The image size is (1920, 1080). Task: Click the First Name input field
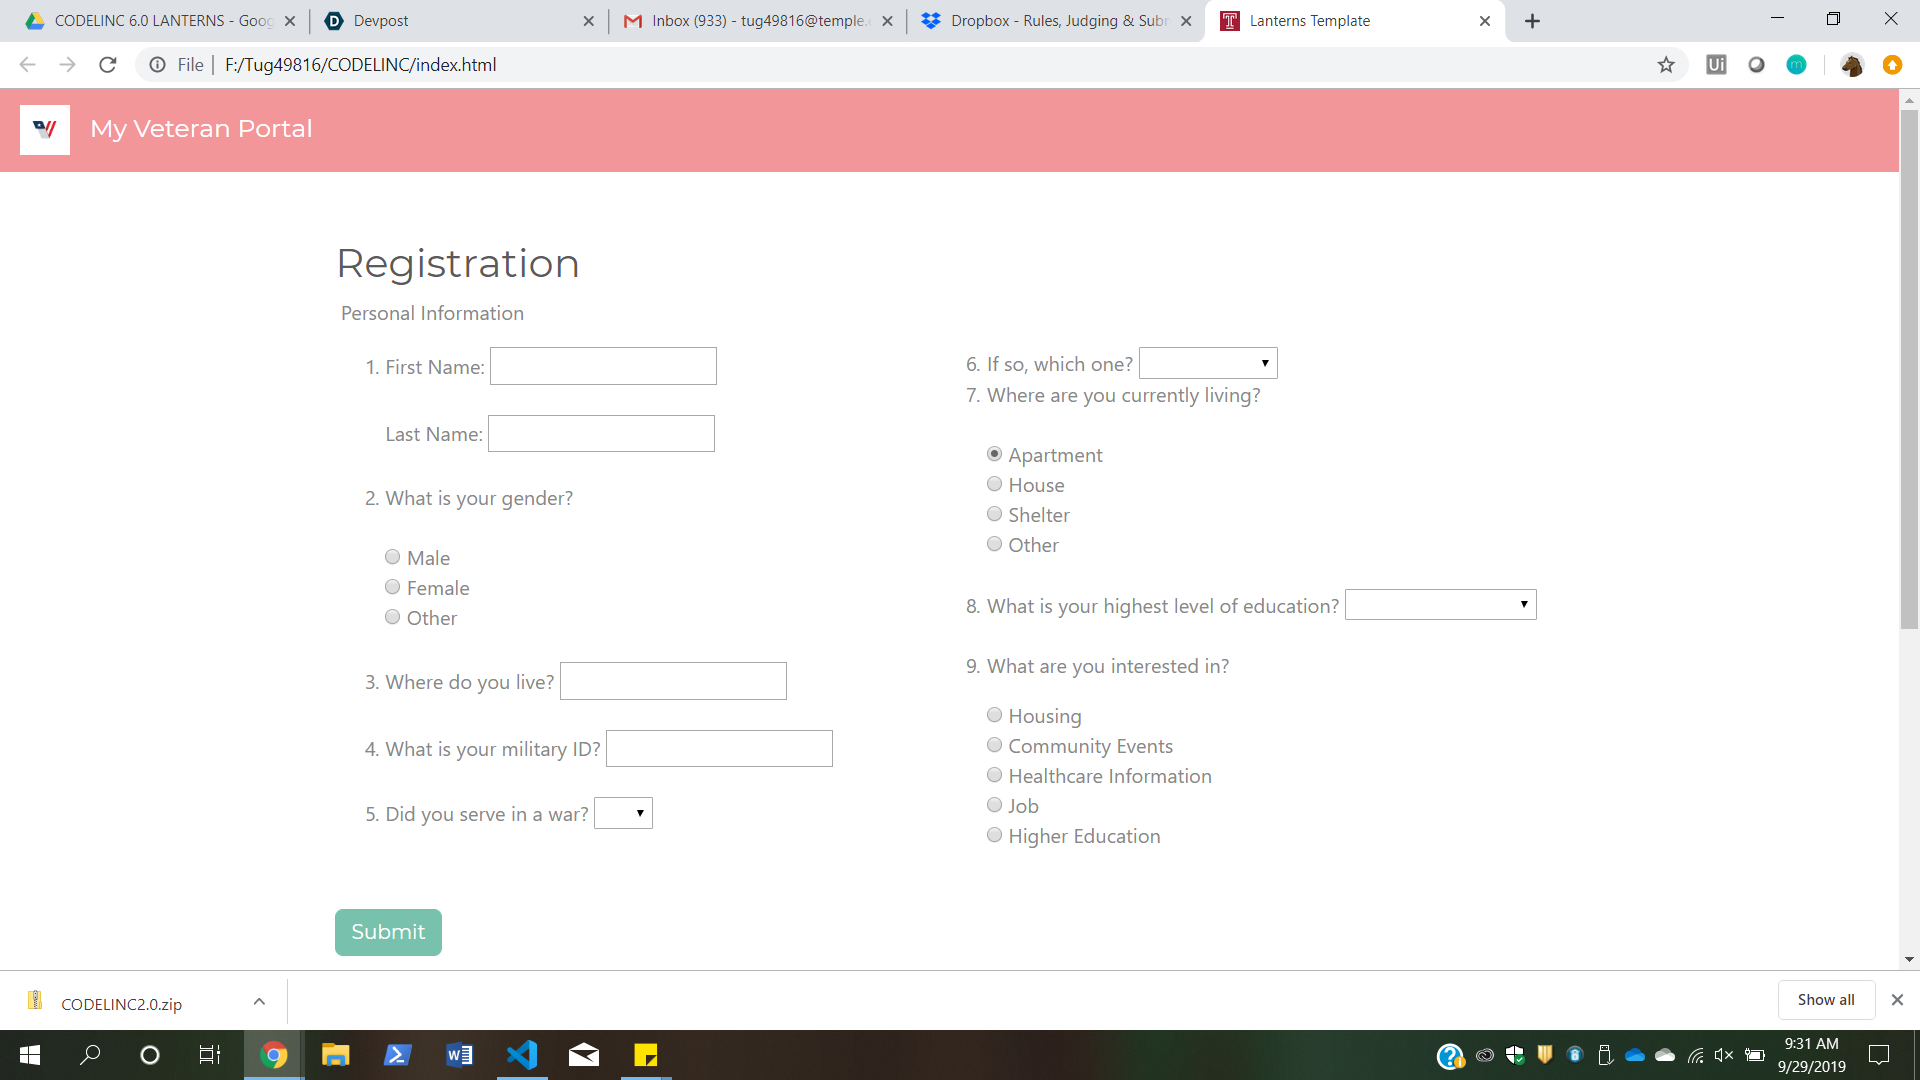pyautogui.click(x=603, y=366)
